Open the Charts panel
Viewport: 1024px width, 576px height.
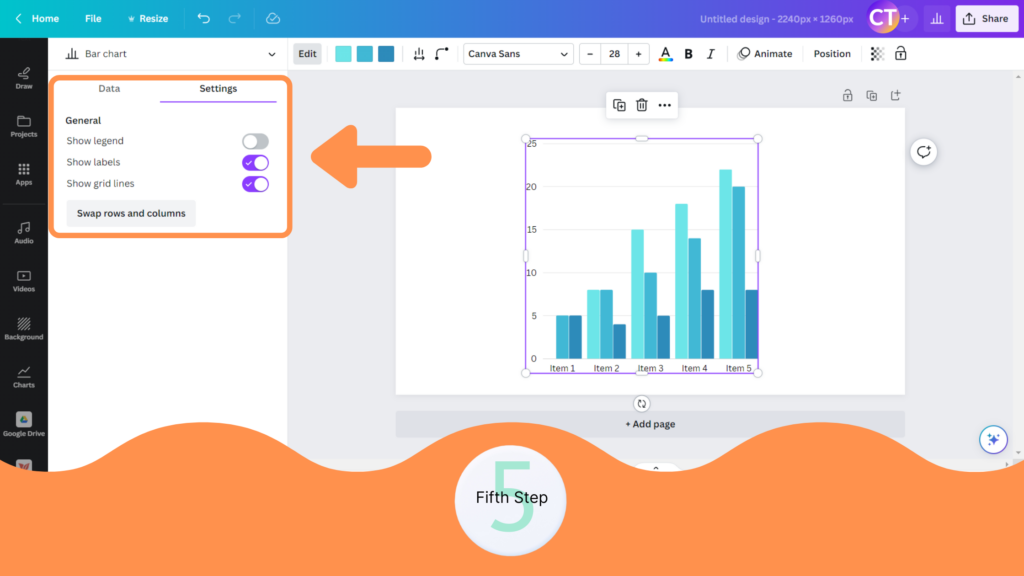pyautogui.click(x=24, y=377)
